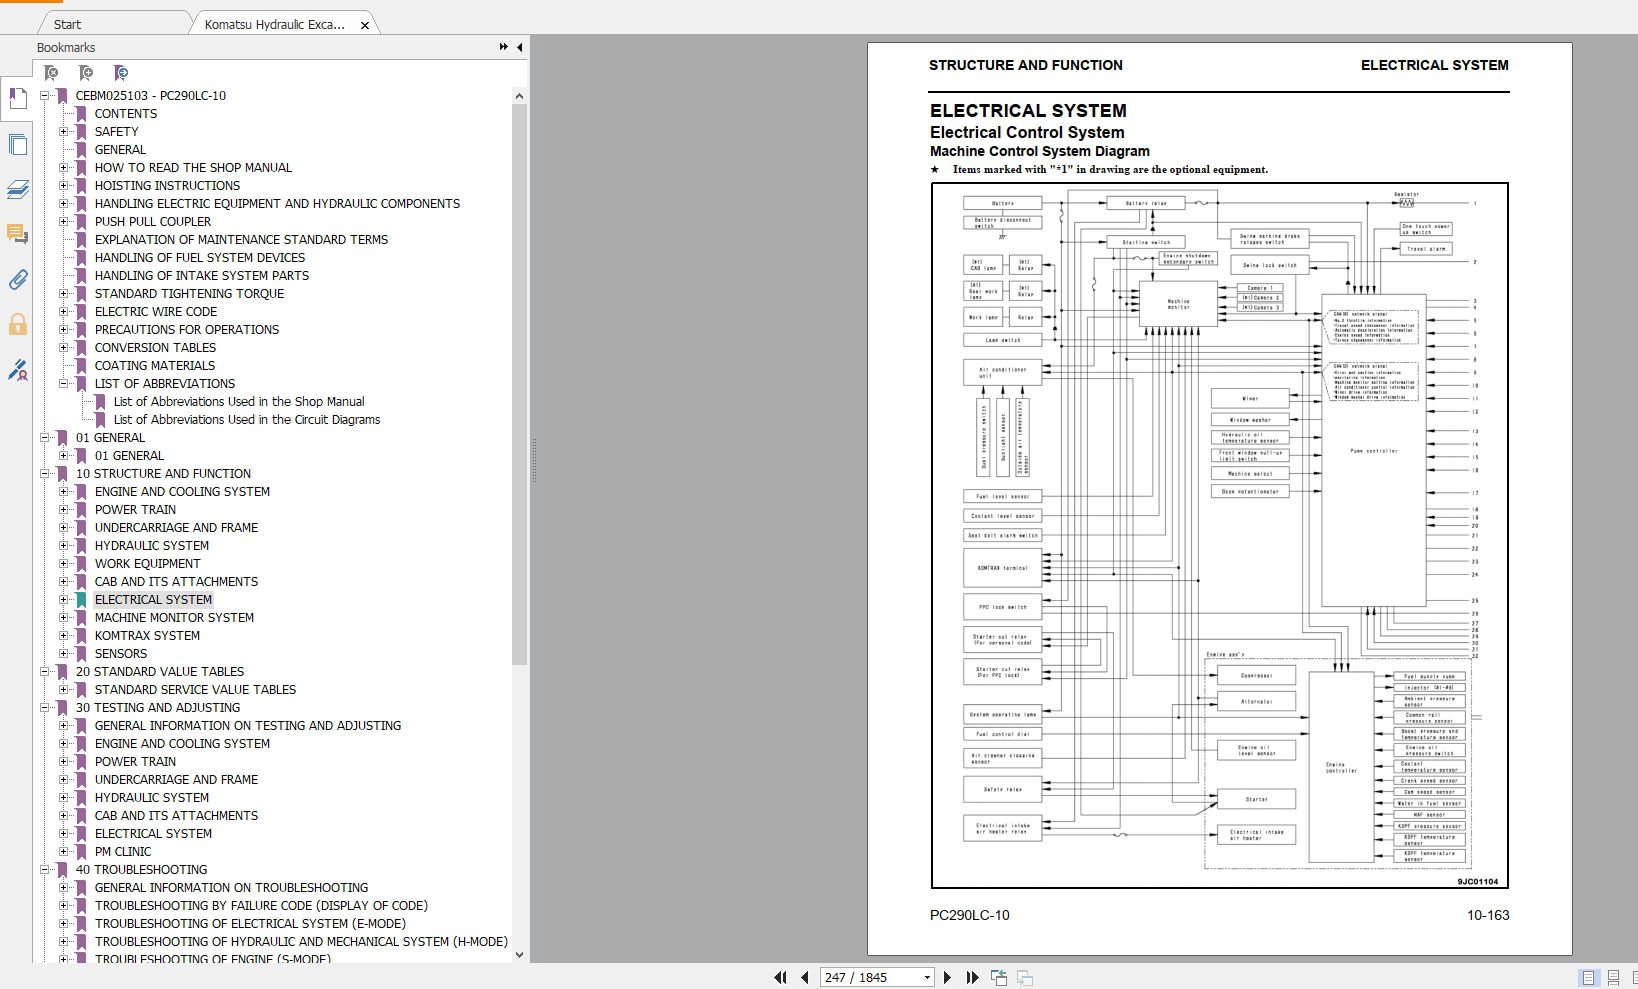
Task: Open PRECAUTIONS FOR OPERATIONS bookmark
Action: pos(187,330)
